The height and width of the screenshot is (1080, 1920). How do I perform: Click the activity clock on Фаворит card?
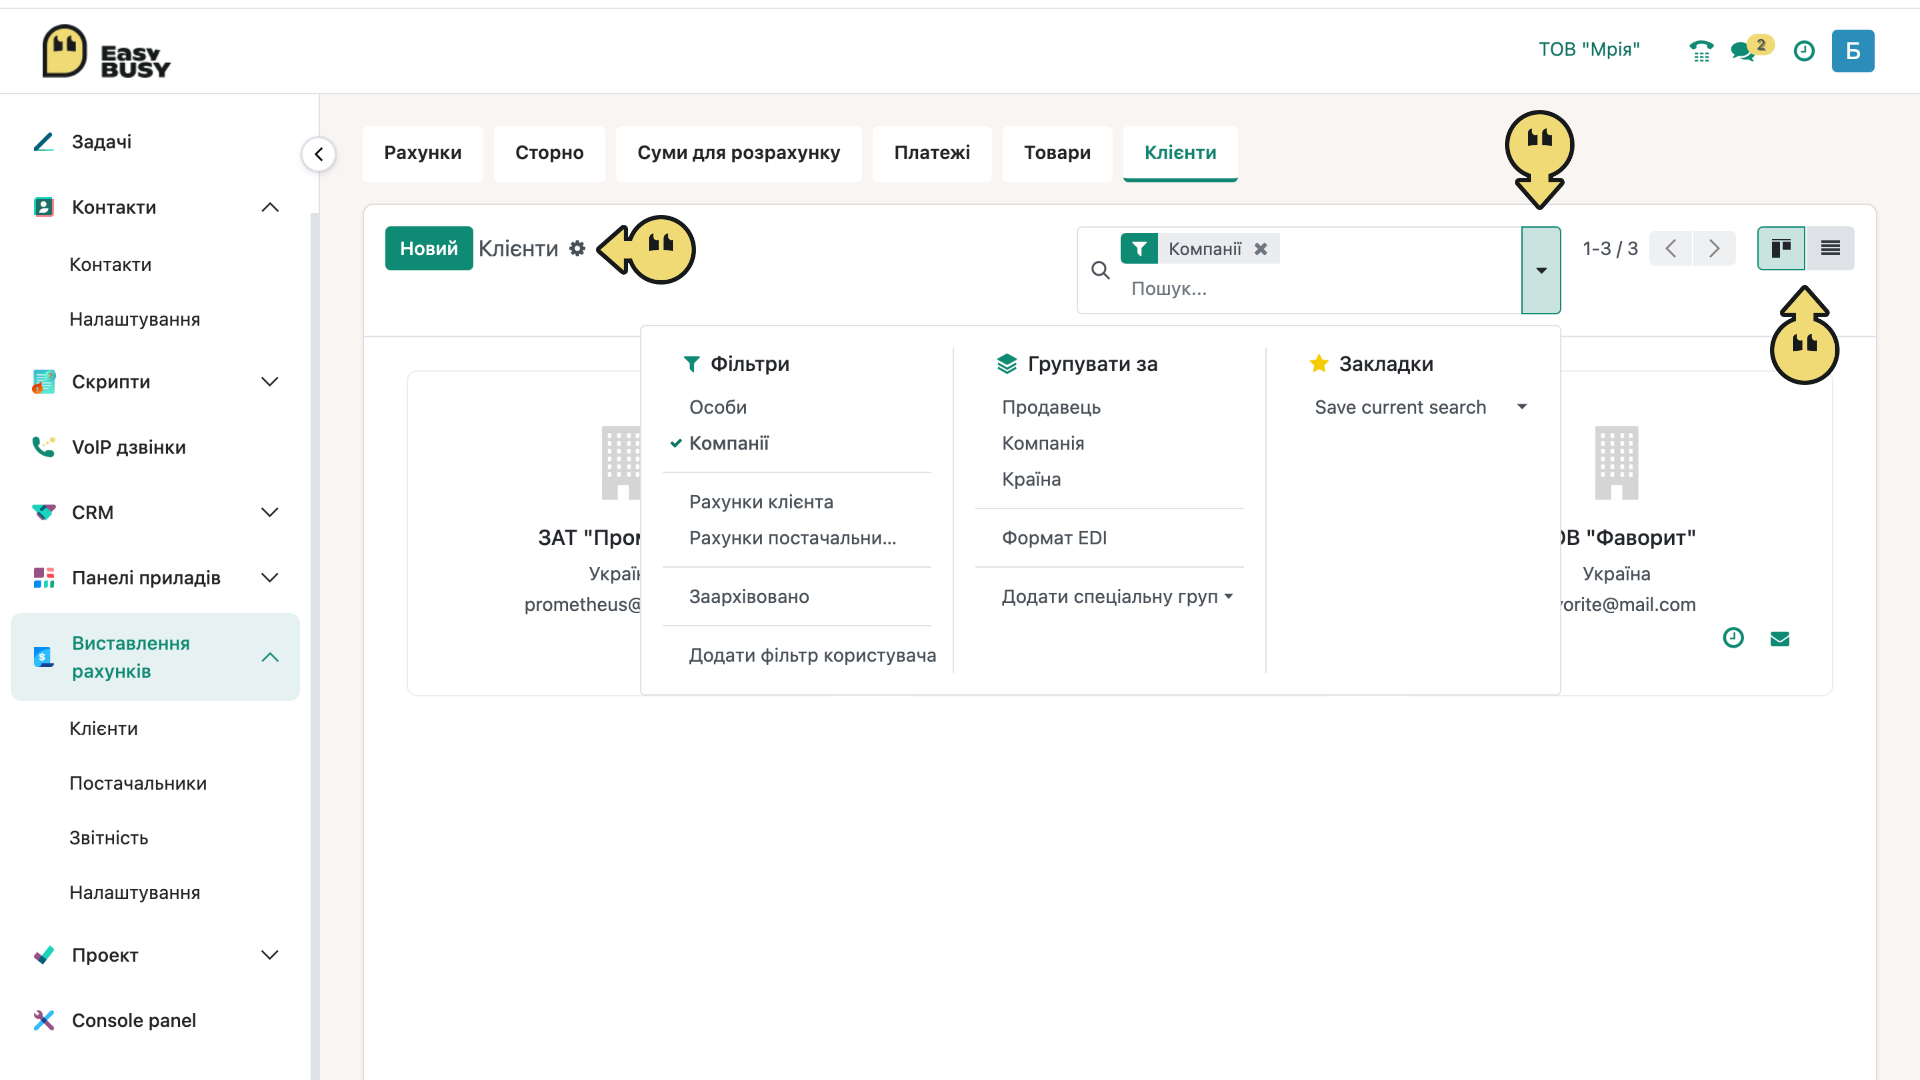(x=1733, y=638)
